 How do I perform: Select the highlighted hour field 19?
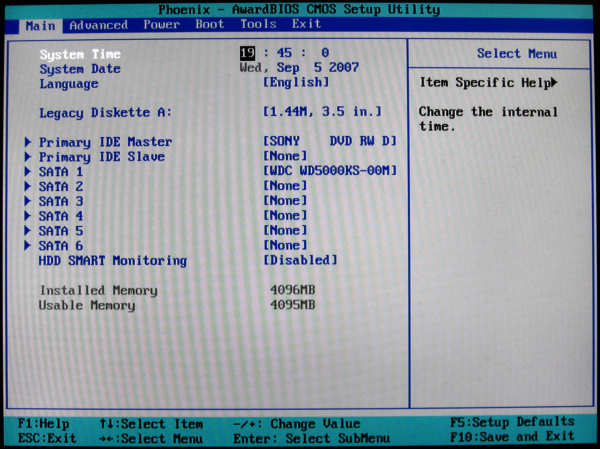click(x=248, y=53)
